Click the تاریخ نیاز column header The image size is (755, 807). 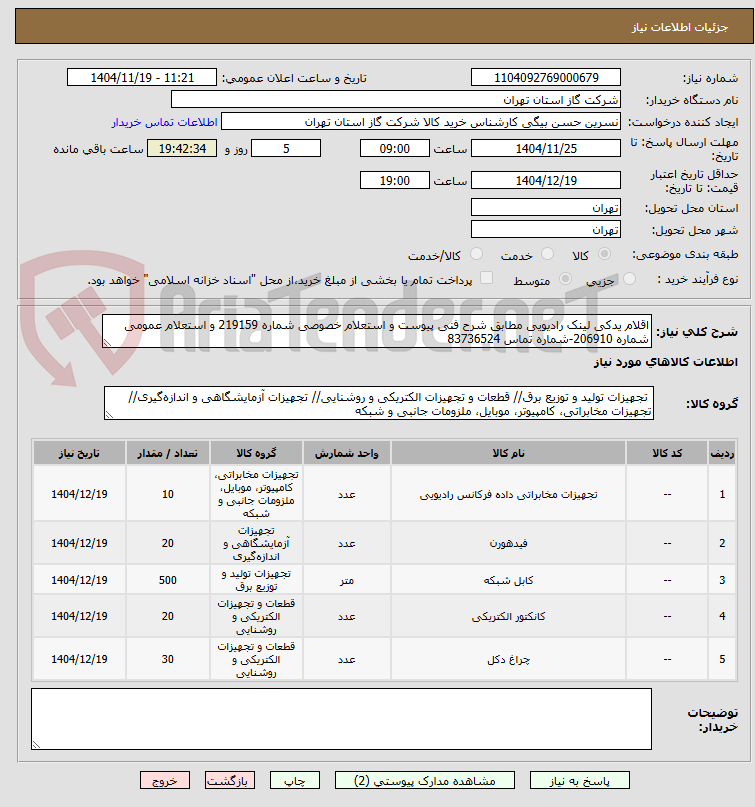tap(79, 453)
